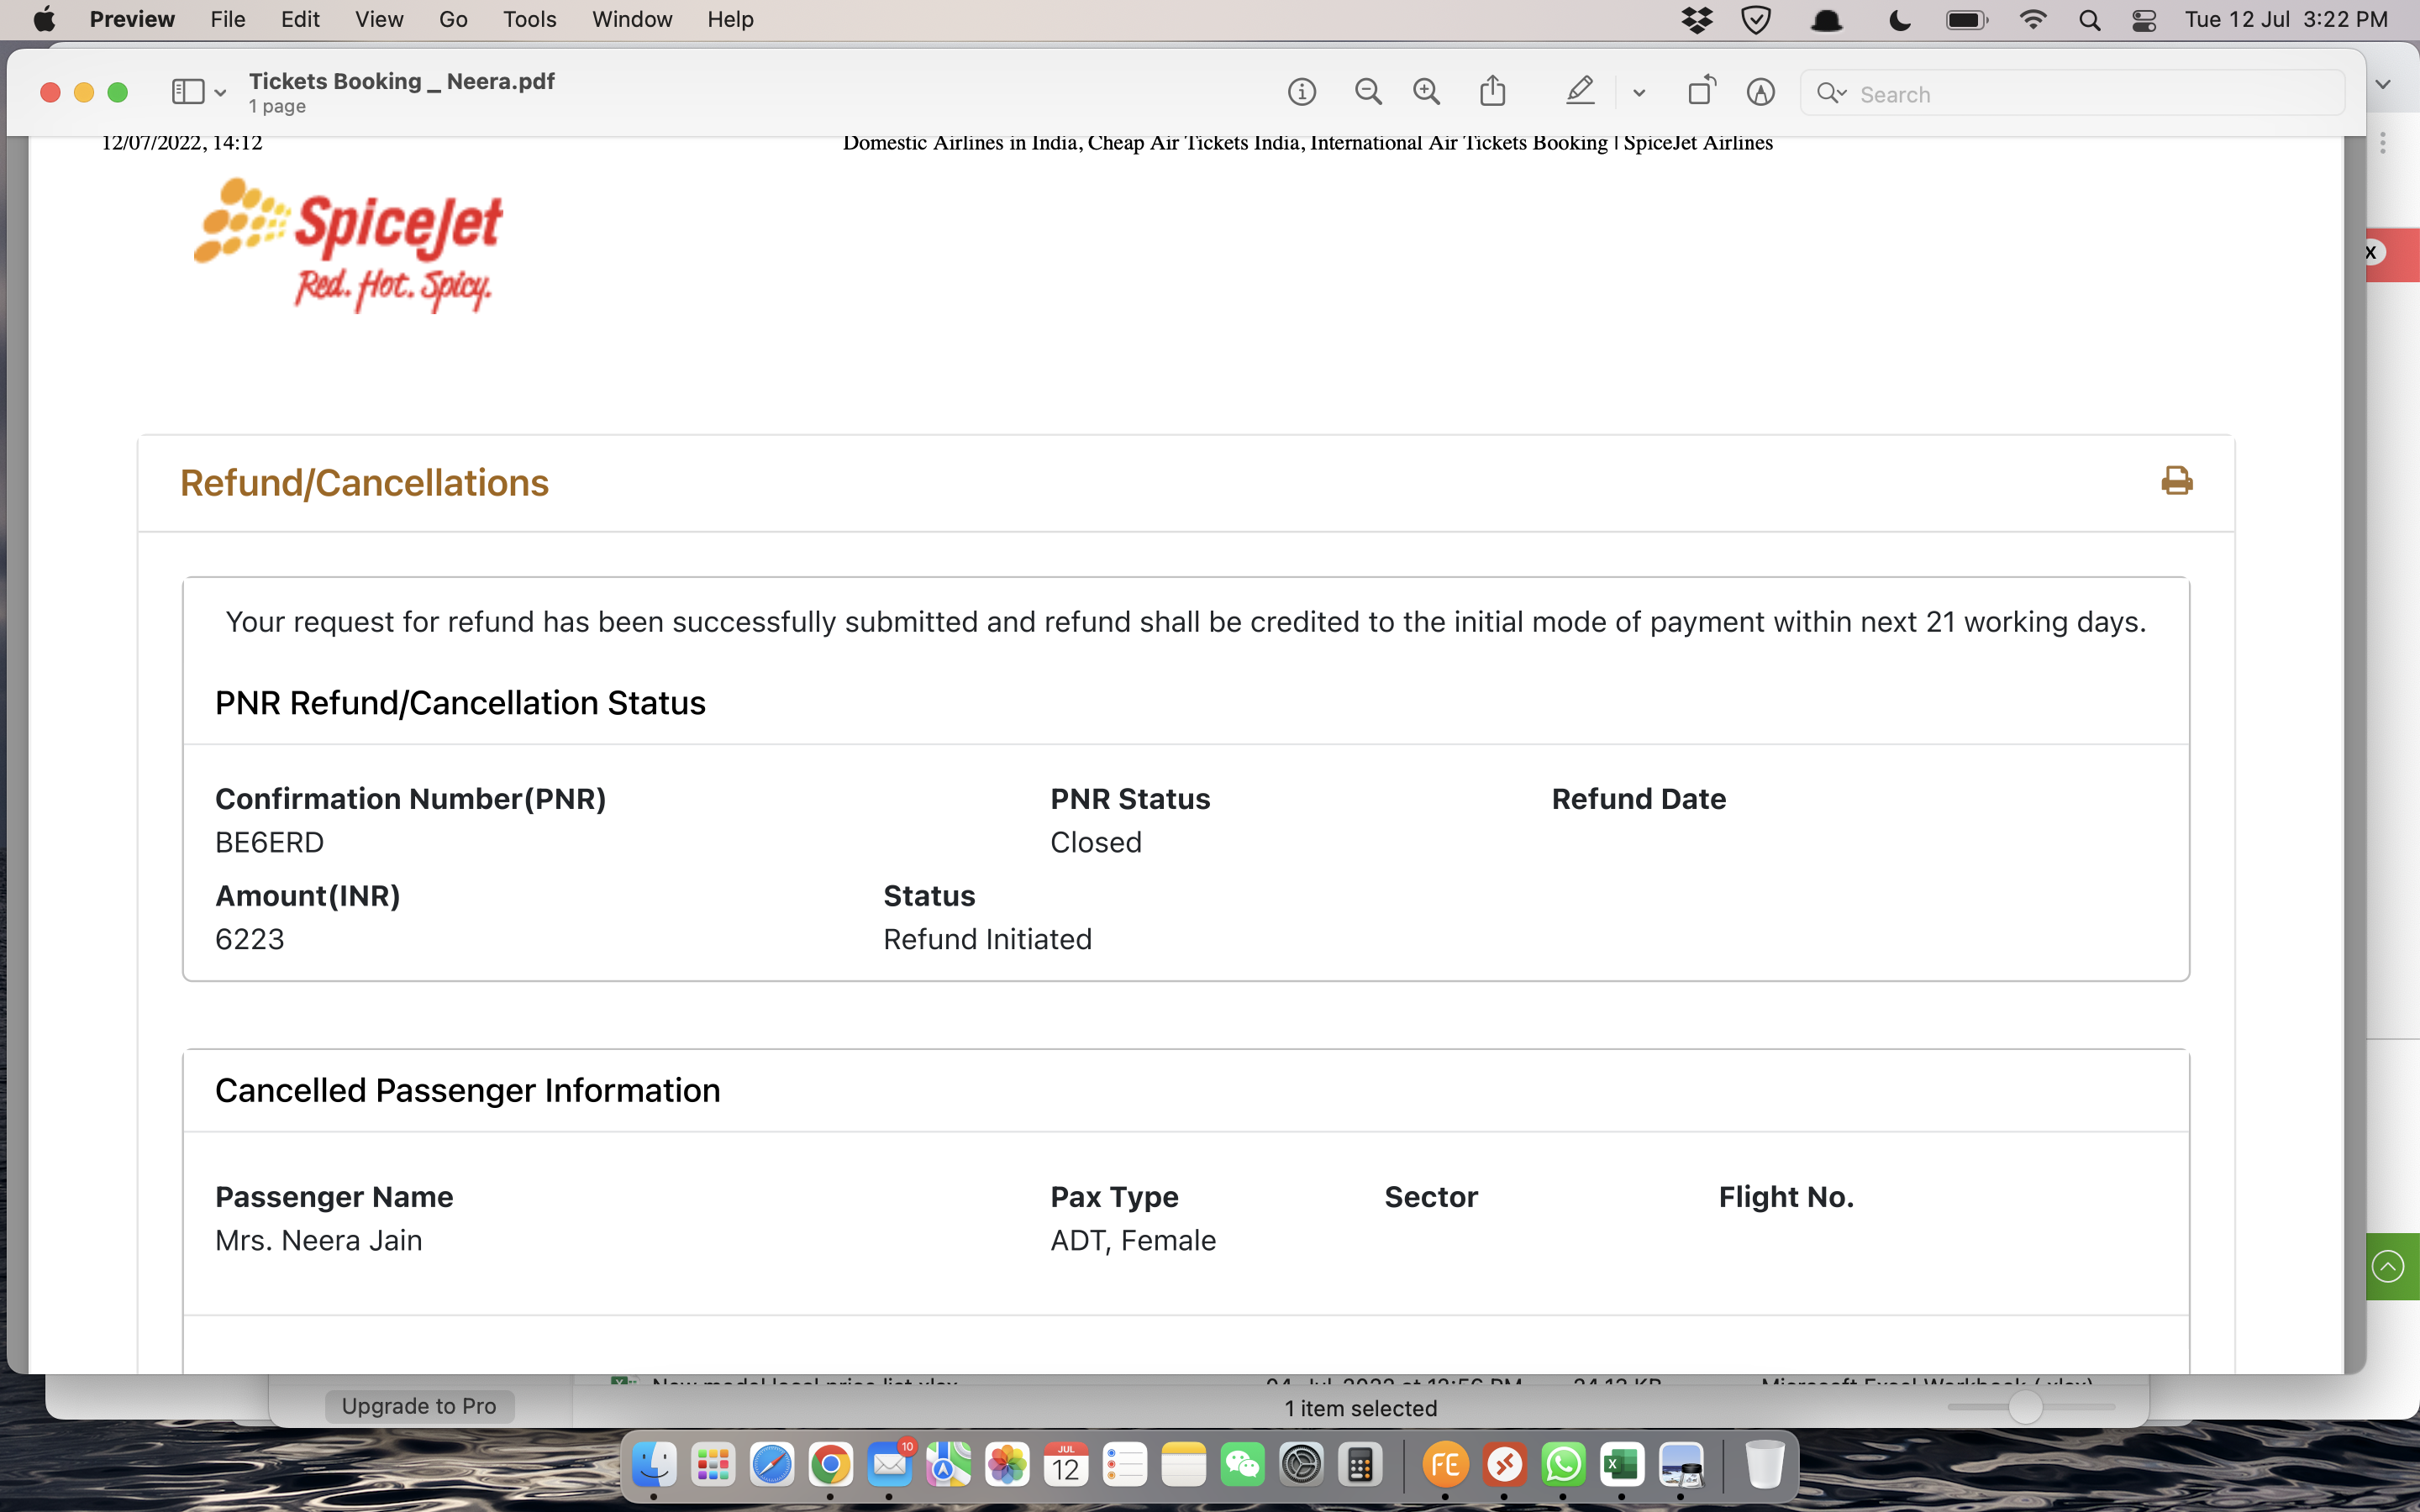Image resolution: width=2420 pixels, height=1512 pixels.
Task: Zoom in the PDF with the magnifier plus icon
Action: [x=1426, y=93]
